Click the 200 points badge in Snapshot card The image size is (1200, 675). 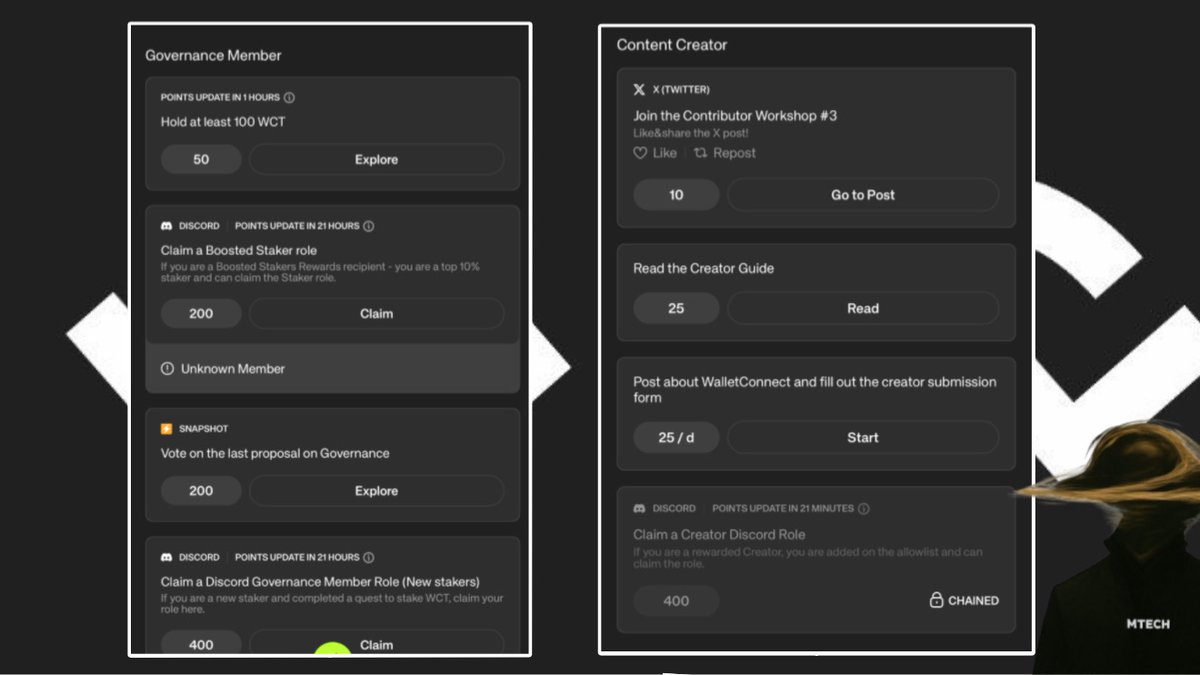201,491
